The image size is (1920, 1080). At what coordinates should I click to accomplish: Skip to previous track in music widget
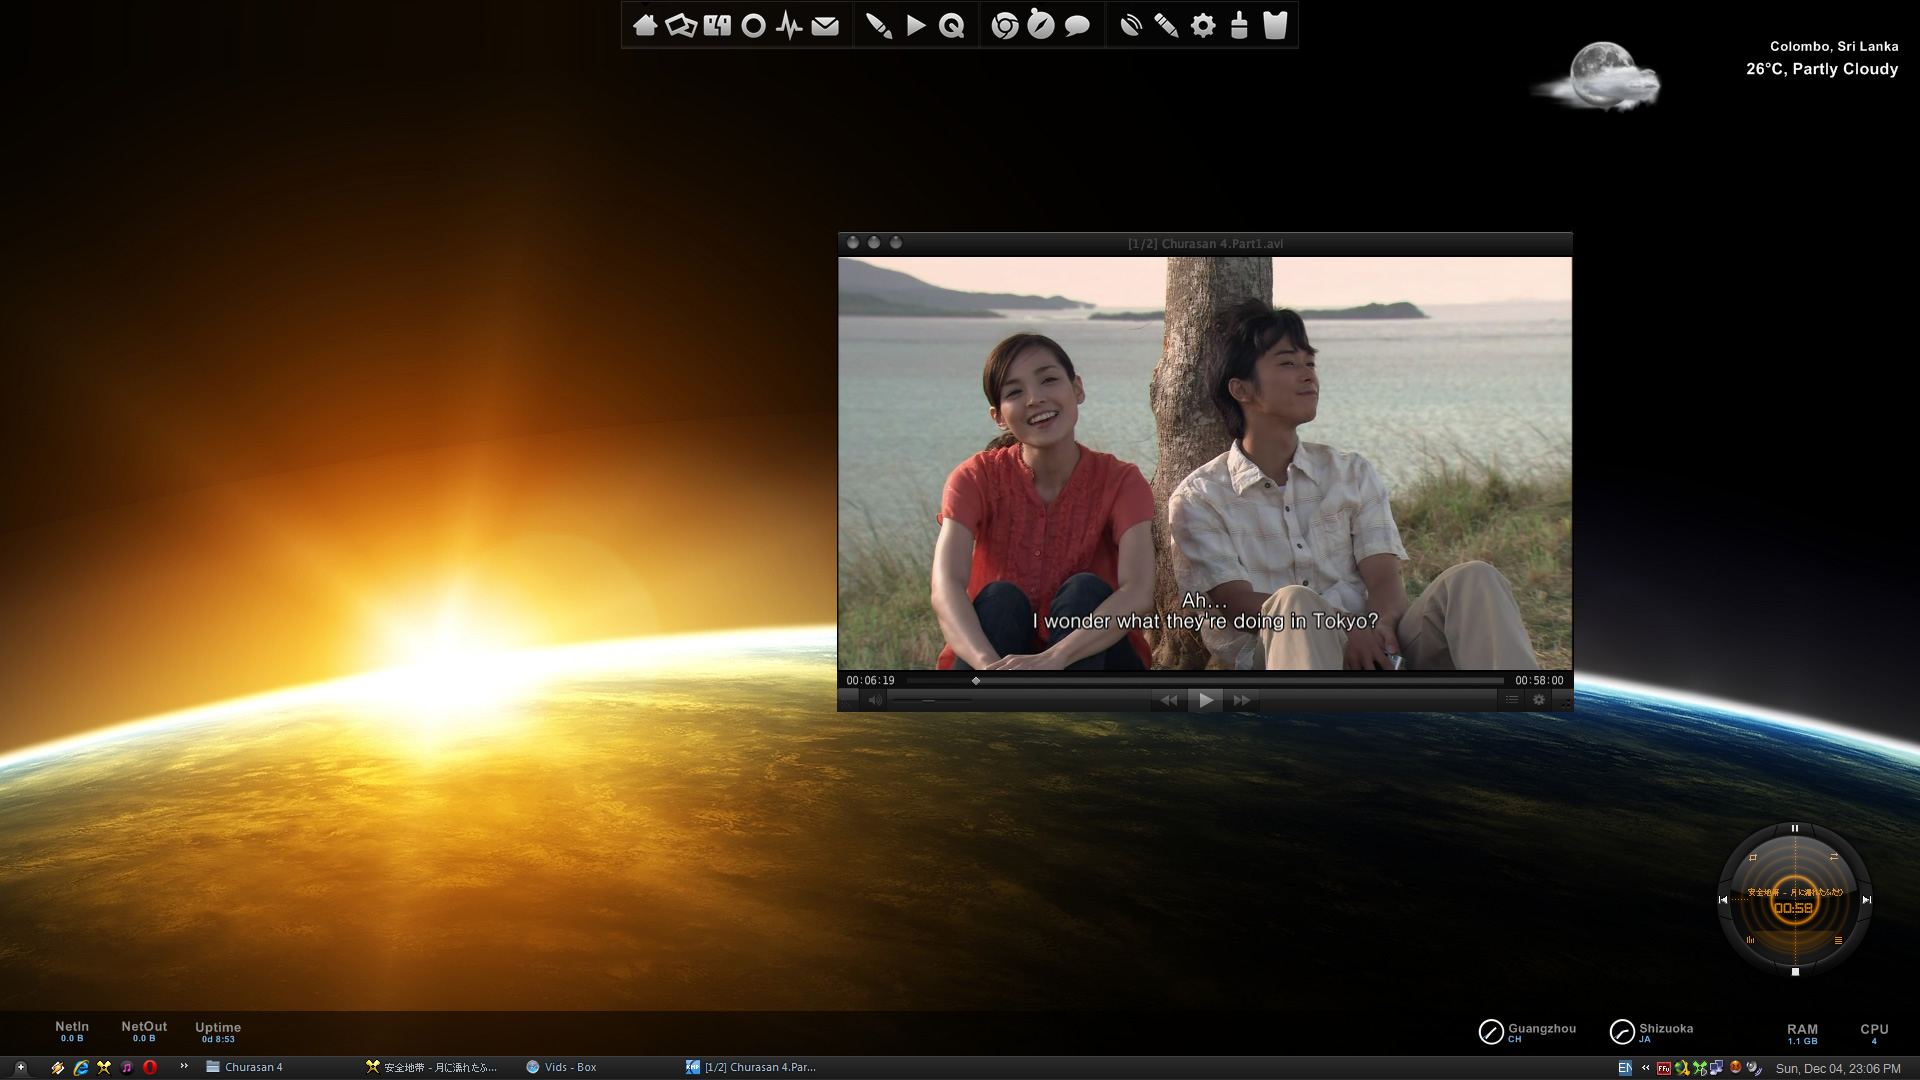pyautogui.click(x=1723, y=899)
